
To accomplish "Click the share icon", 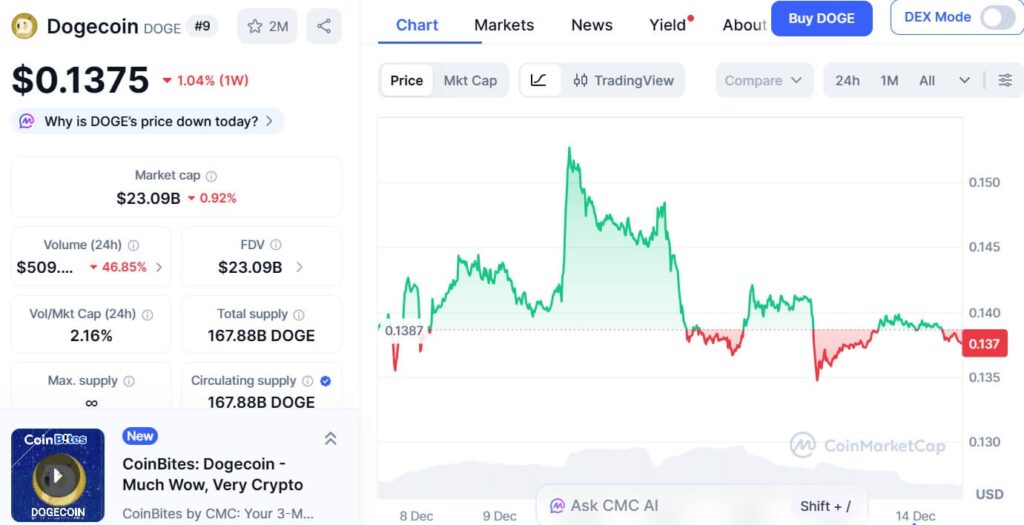I will 324,26.
